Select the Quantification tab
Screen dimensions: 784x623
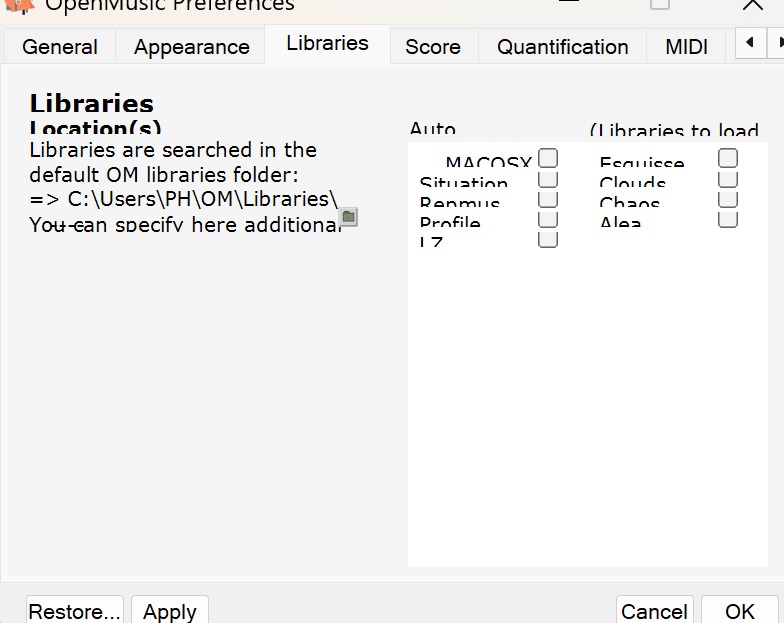562,47
